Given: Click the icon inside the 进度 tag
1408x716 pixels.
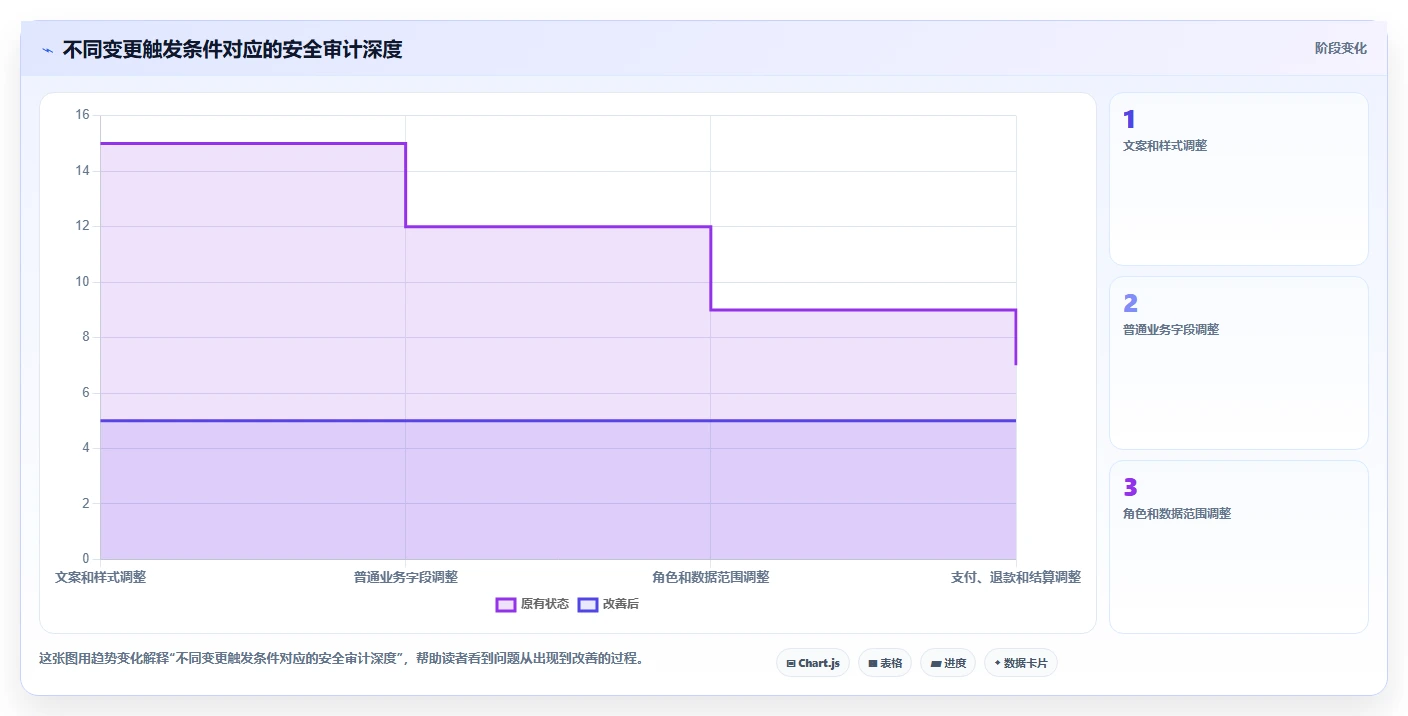Looking at the screenshot, I should tap(935, 663).
